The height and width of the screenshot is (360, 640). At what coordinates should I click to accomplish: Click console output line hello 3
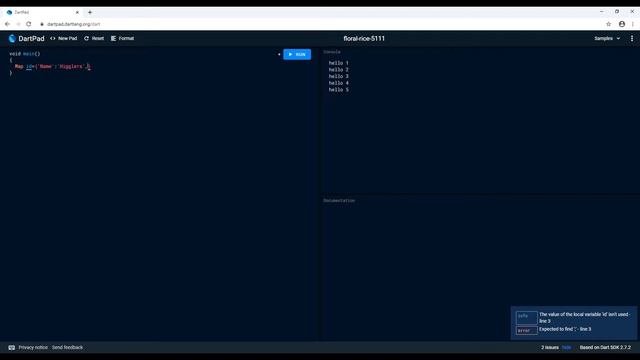pos(338,76)
